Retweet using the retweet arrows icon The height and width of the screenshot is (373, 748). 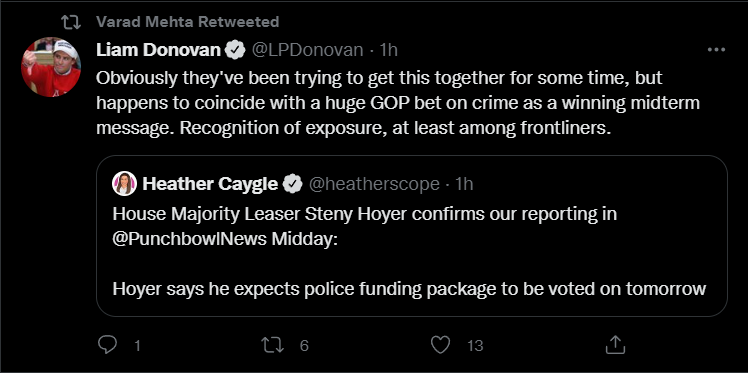[x=273, y=345]
